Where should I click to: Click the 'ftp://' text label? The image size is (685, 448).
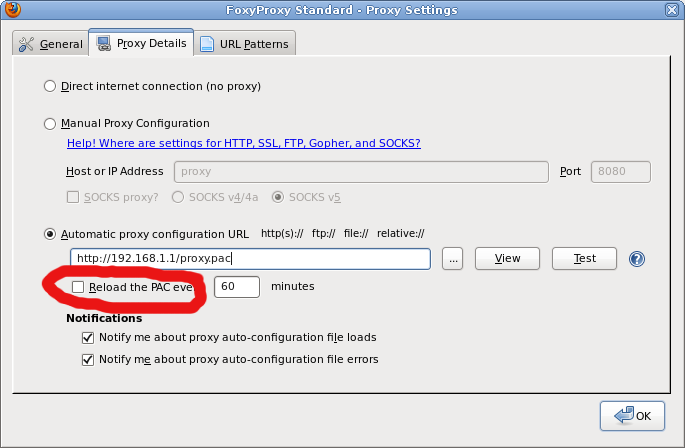[323, 233]
